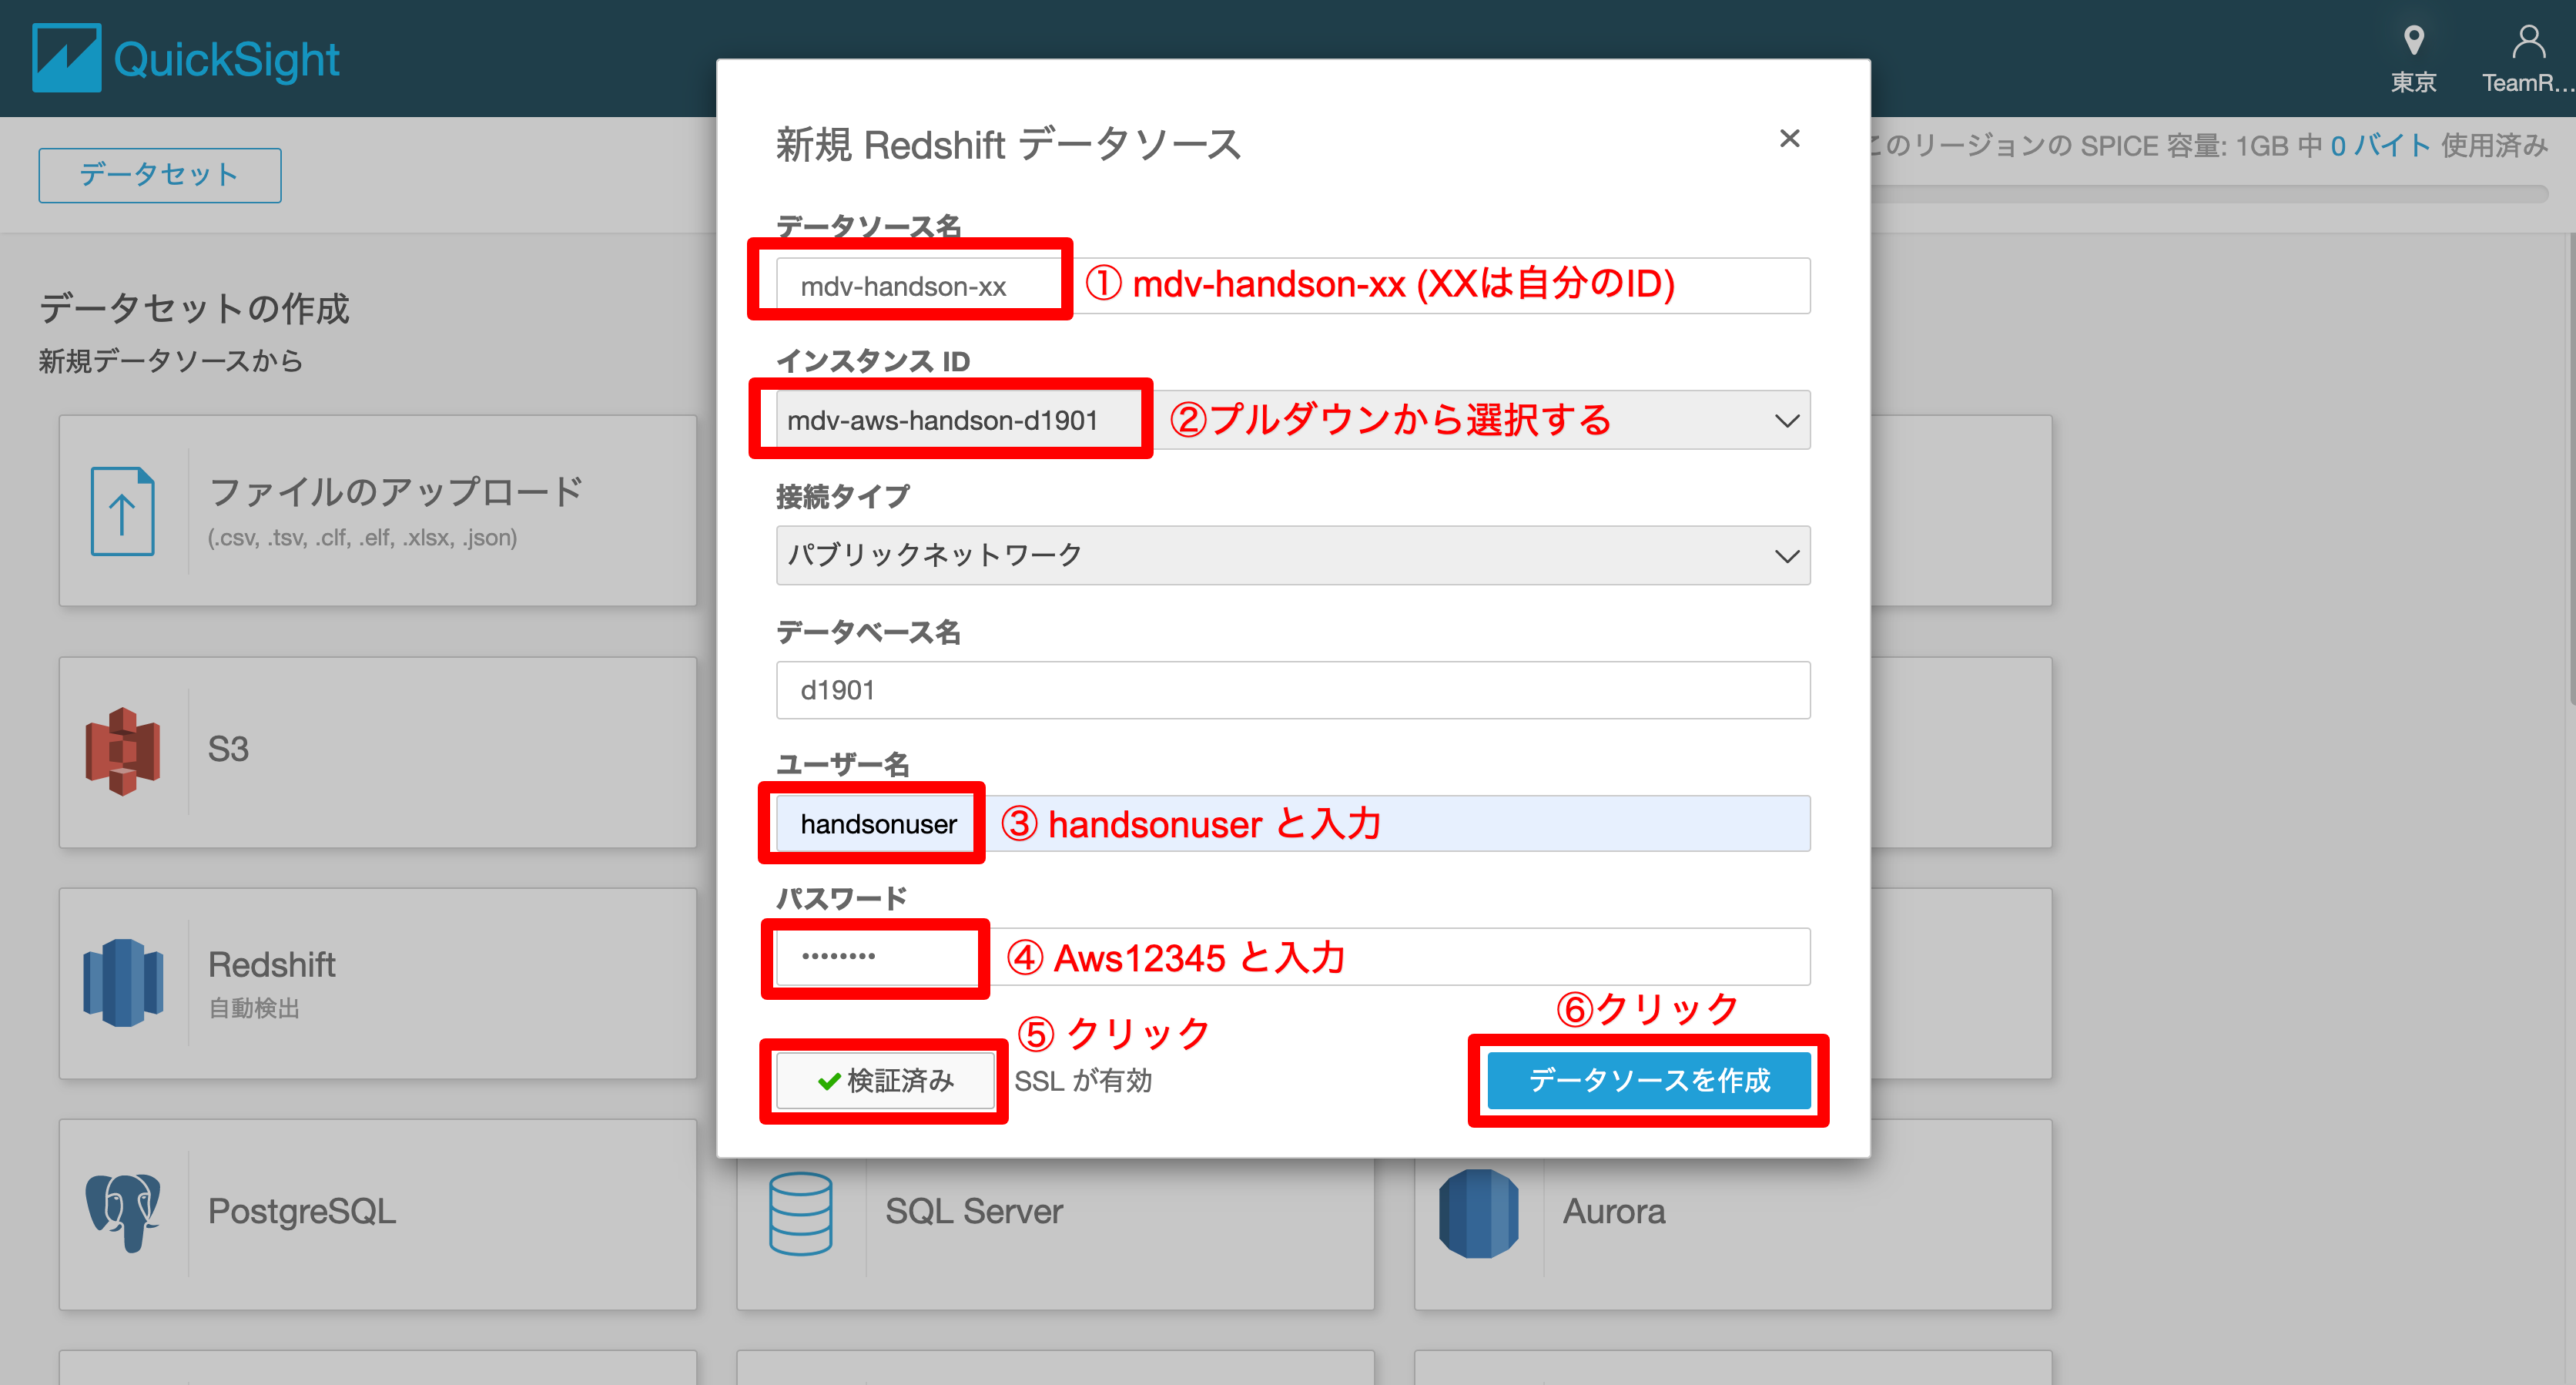Image resolution: width=2576 pixels, height=1385 pixels.
Task: Click the QuickSight logo icon
Action: pyautogui.click(x=66, y=58)
